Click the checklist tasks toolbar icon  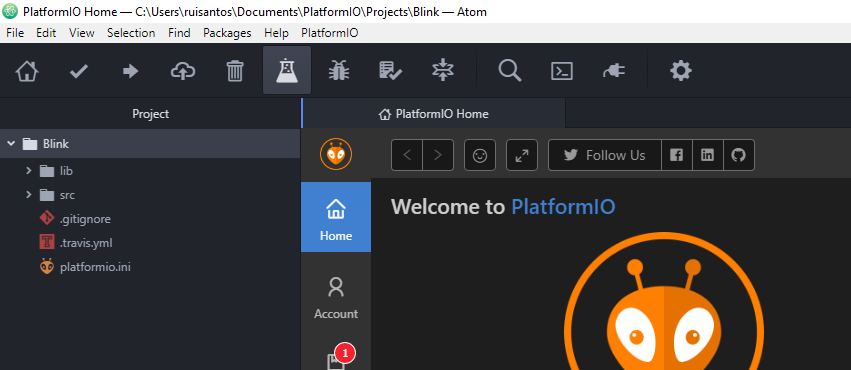click(x=390, y=71)
